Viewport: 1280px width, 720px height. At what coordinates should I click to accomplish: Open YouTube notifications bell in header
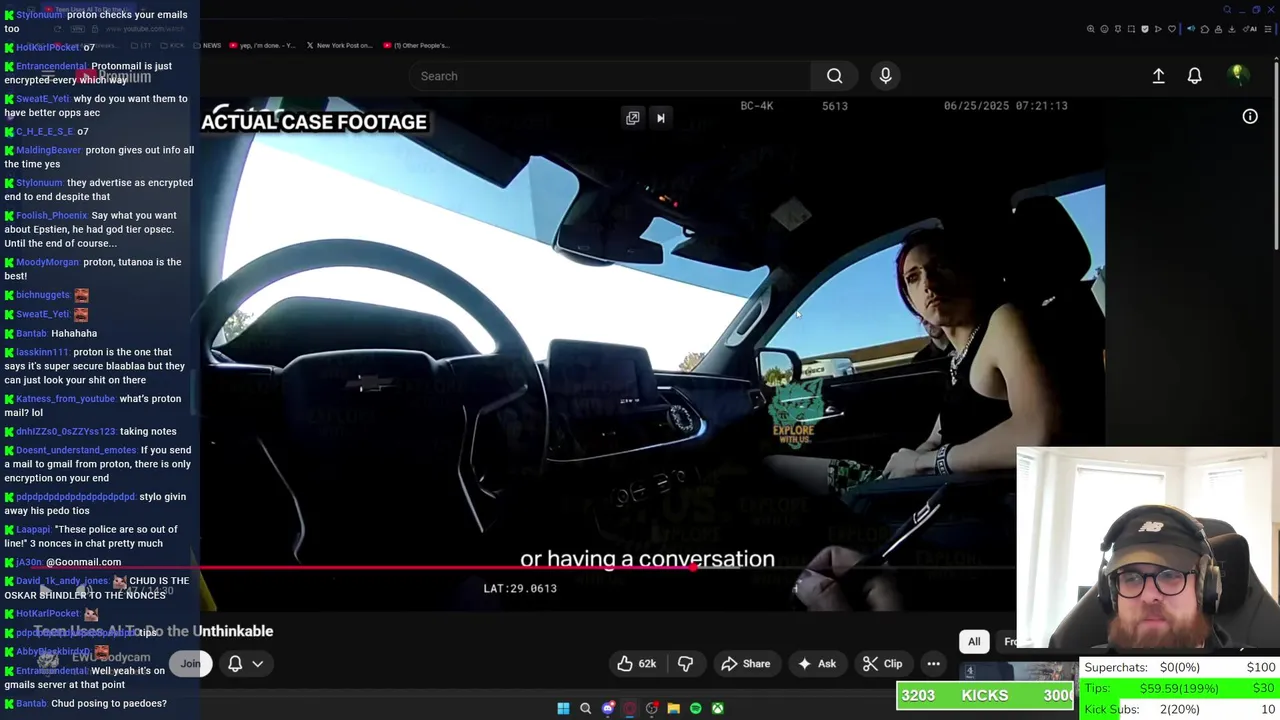1194,76
